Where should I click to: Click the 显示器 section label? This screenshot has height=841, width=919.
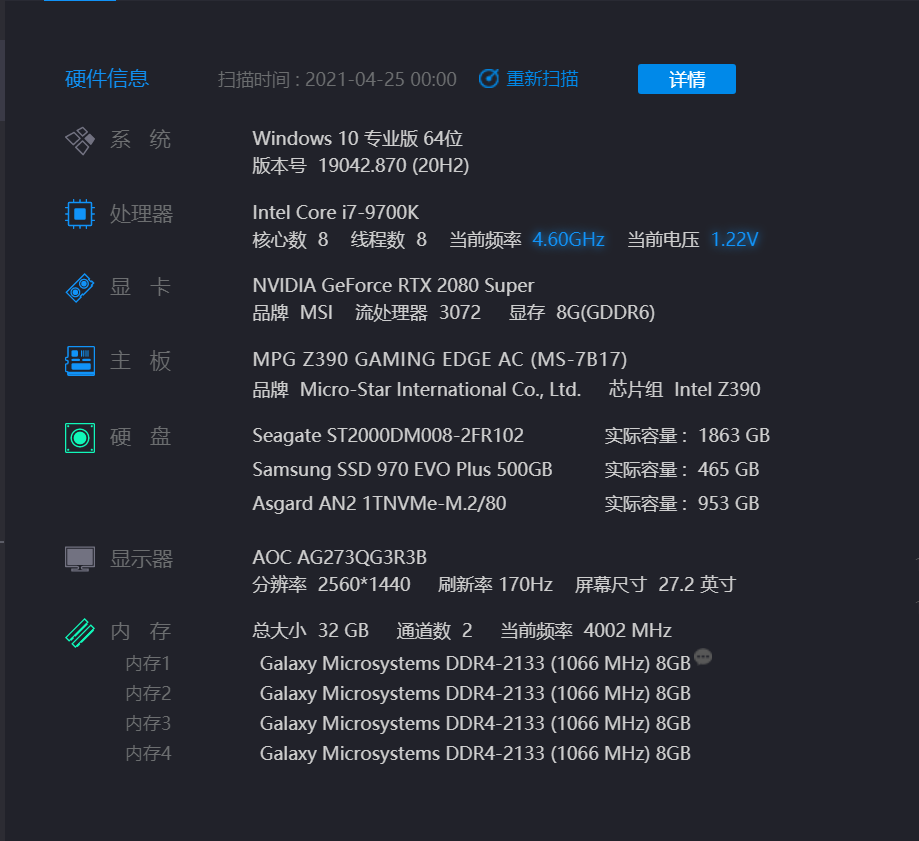click(x=141, y=559)
